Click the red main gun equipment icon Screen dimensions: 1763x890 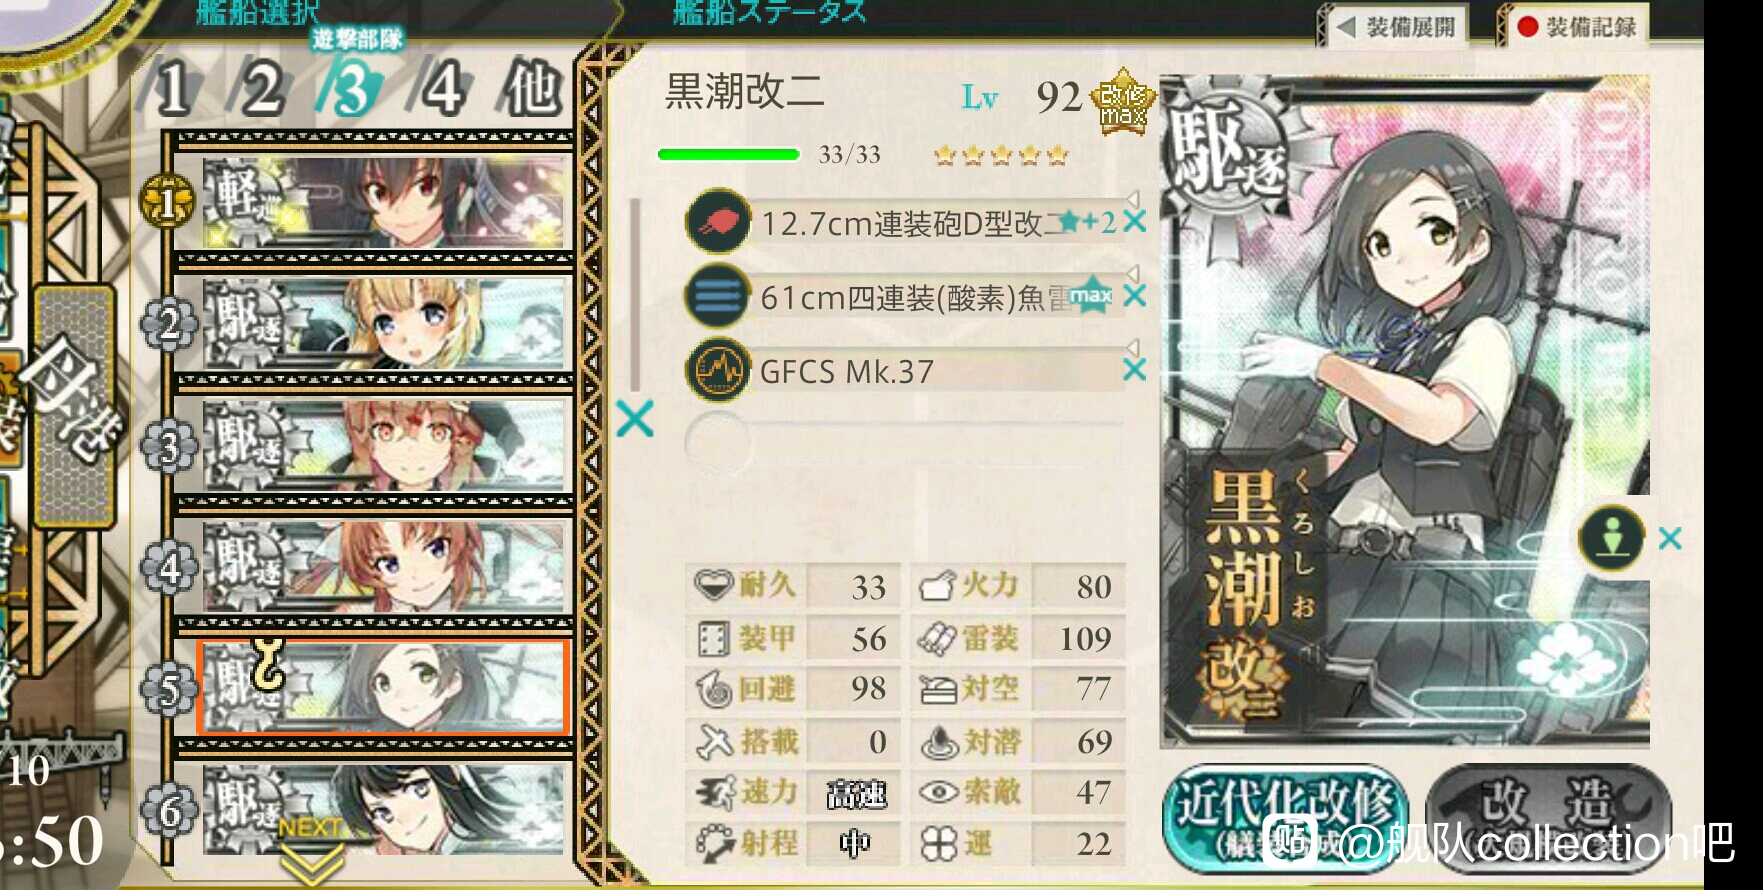[718, 221]
